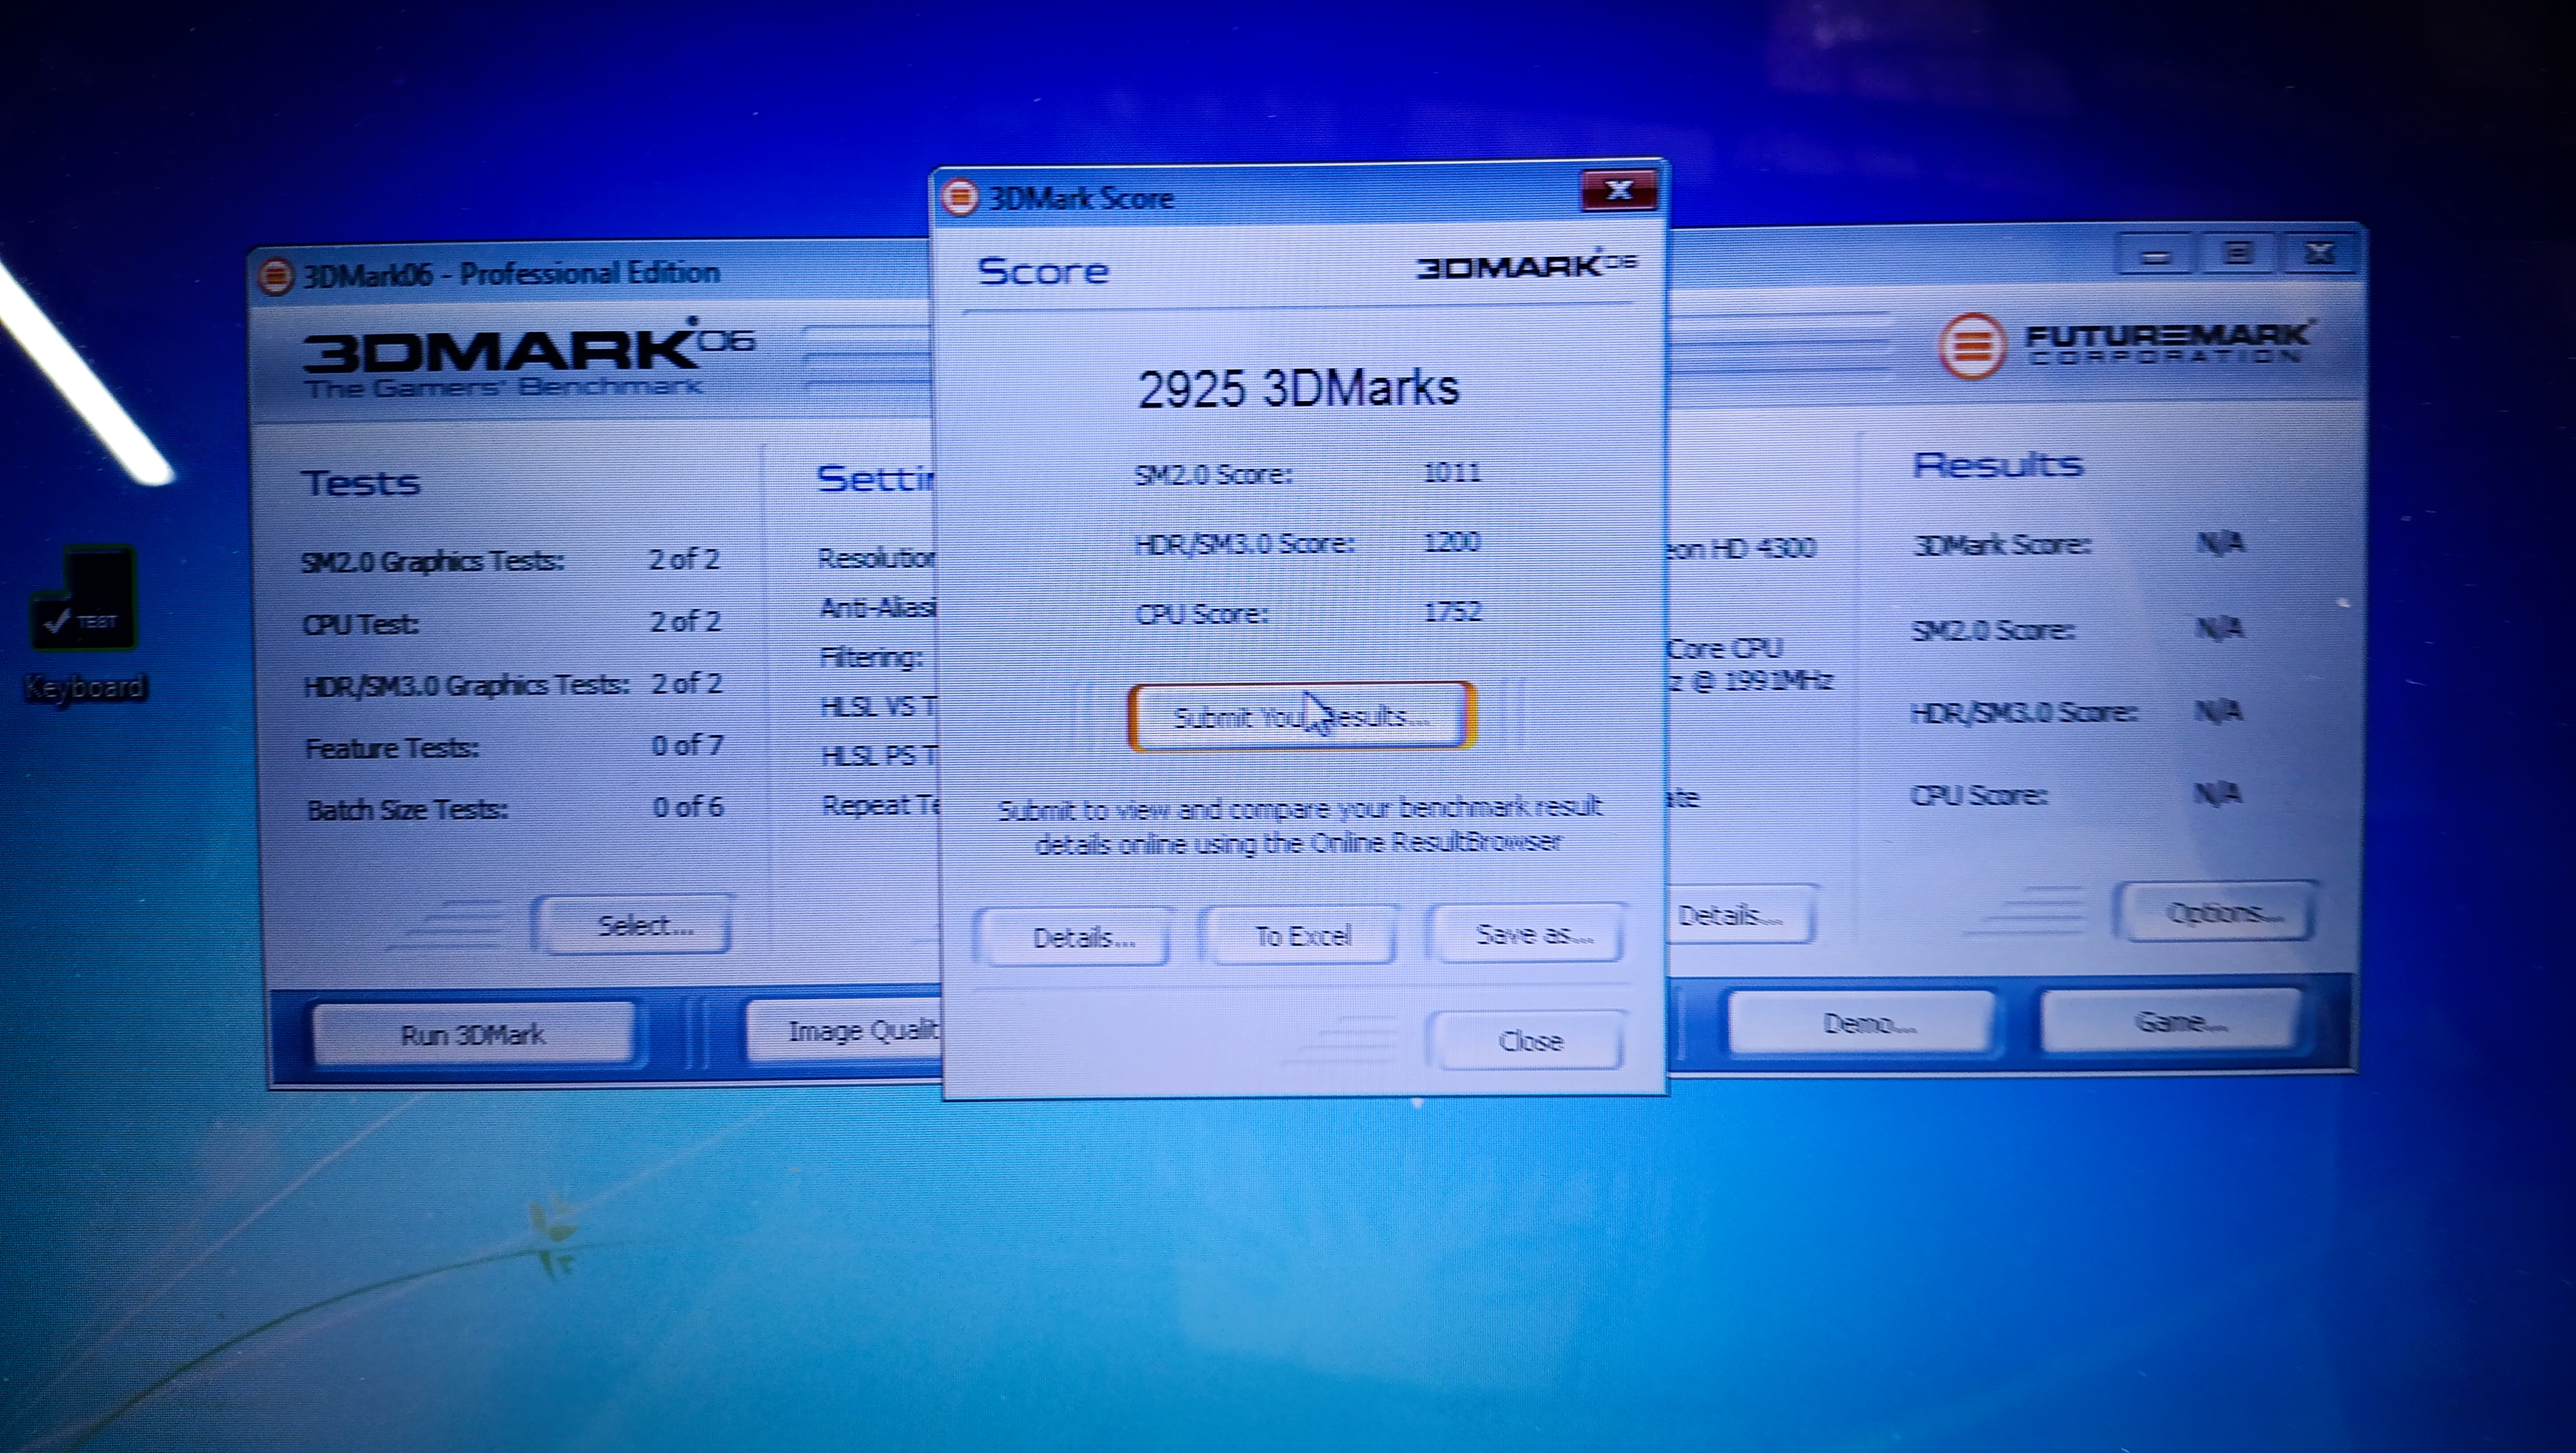The image size is (2576, 1453).
Task: Click SM2.0 Graphics Tests 2 of 2 value
Action: (x=684, y=559)
